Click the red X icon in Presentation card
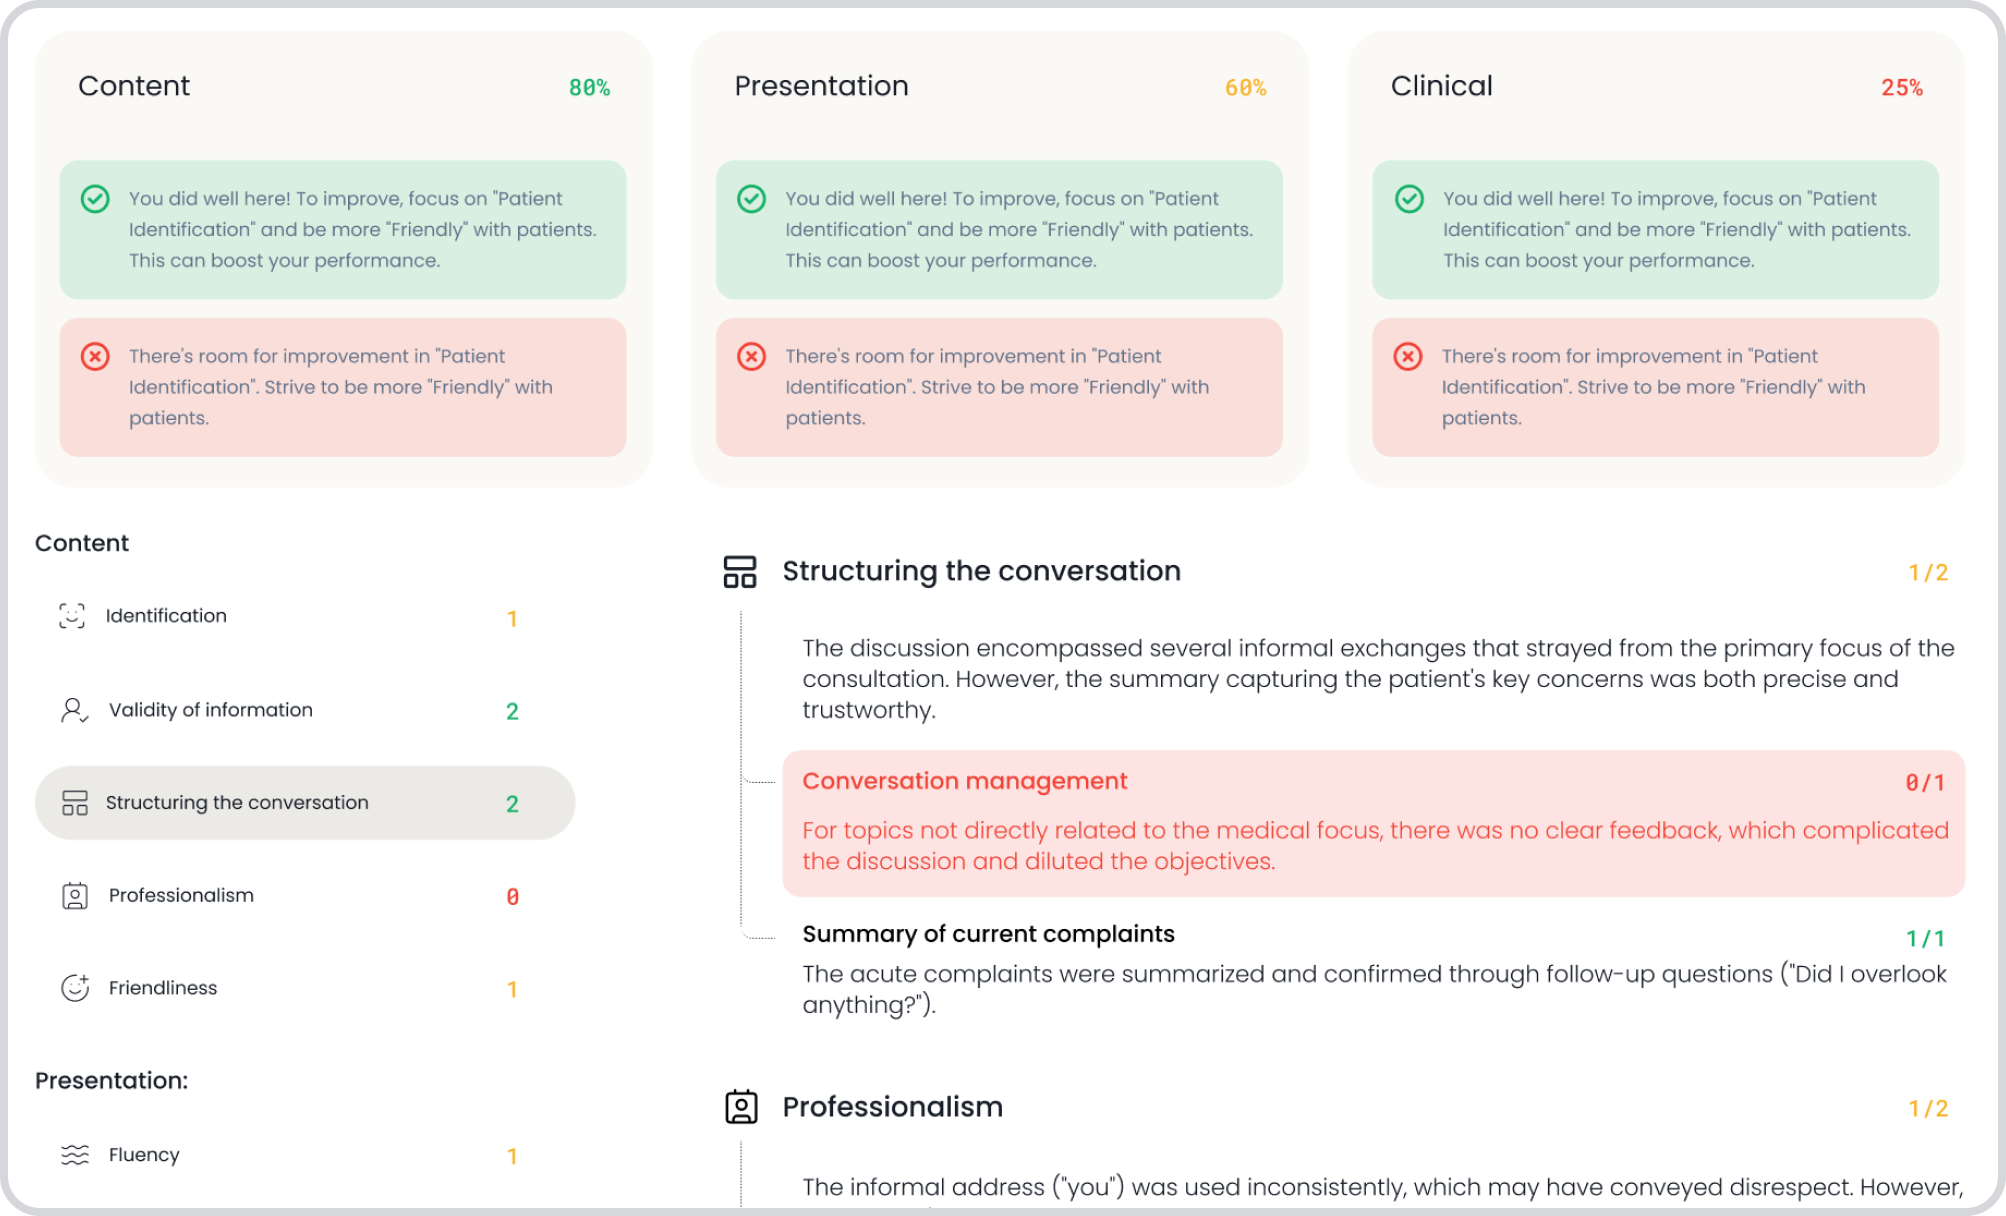Viewport: 2006px width, 1216px height. (x=751, y=356)
